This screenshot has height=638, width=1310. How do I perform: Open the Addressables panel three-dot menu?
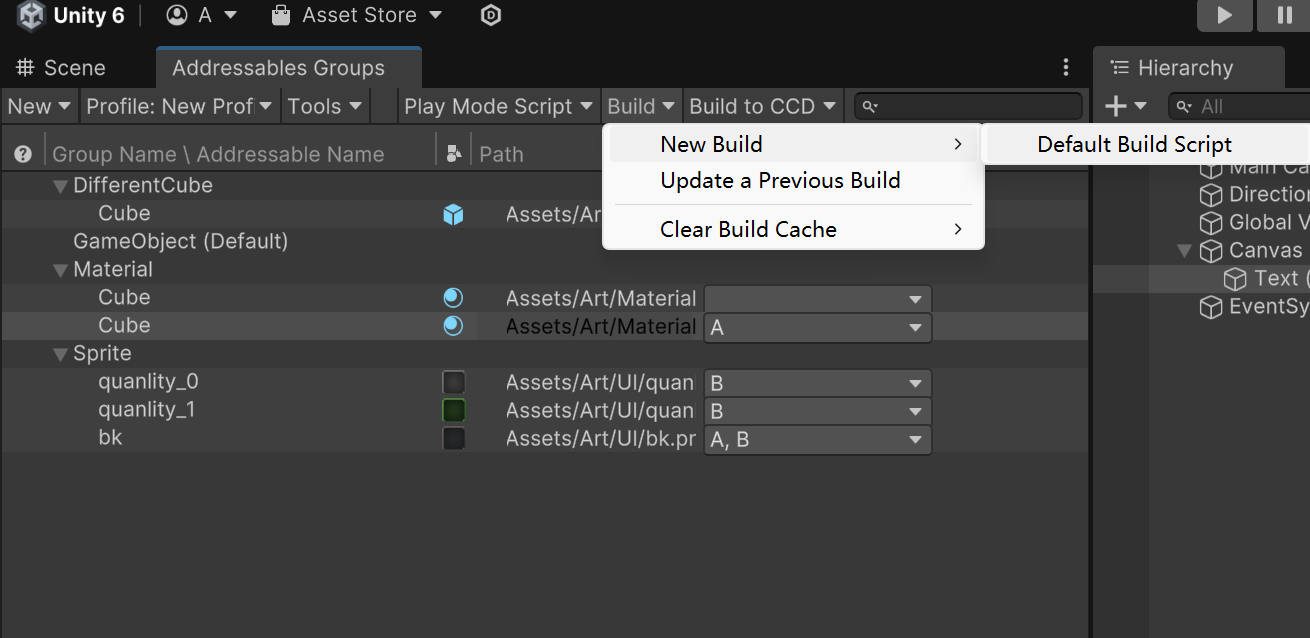(1066, 68)
